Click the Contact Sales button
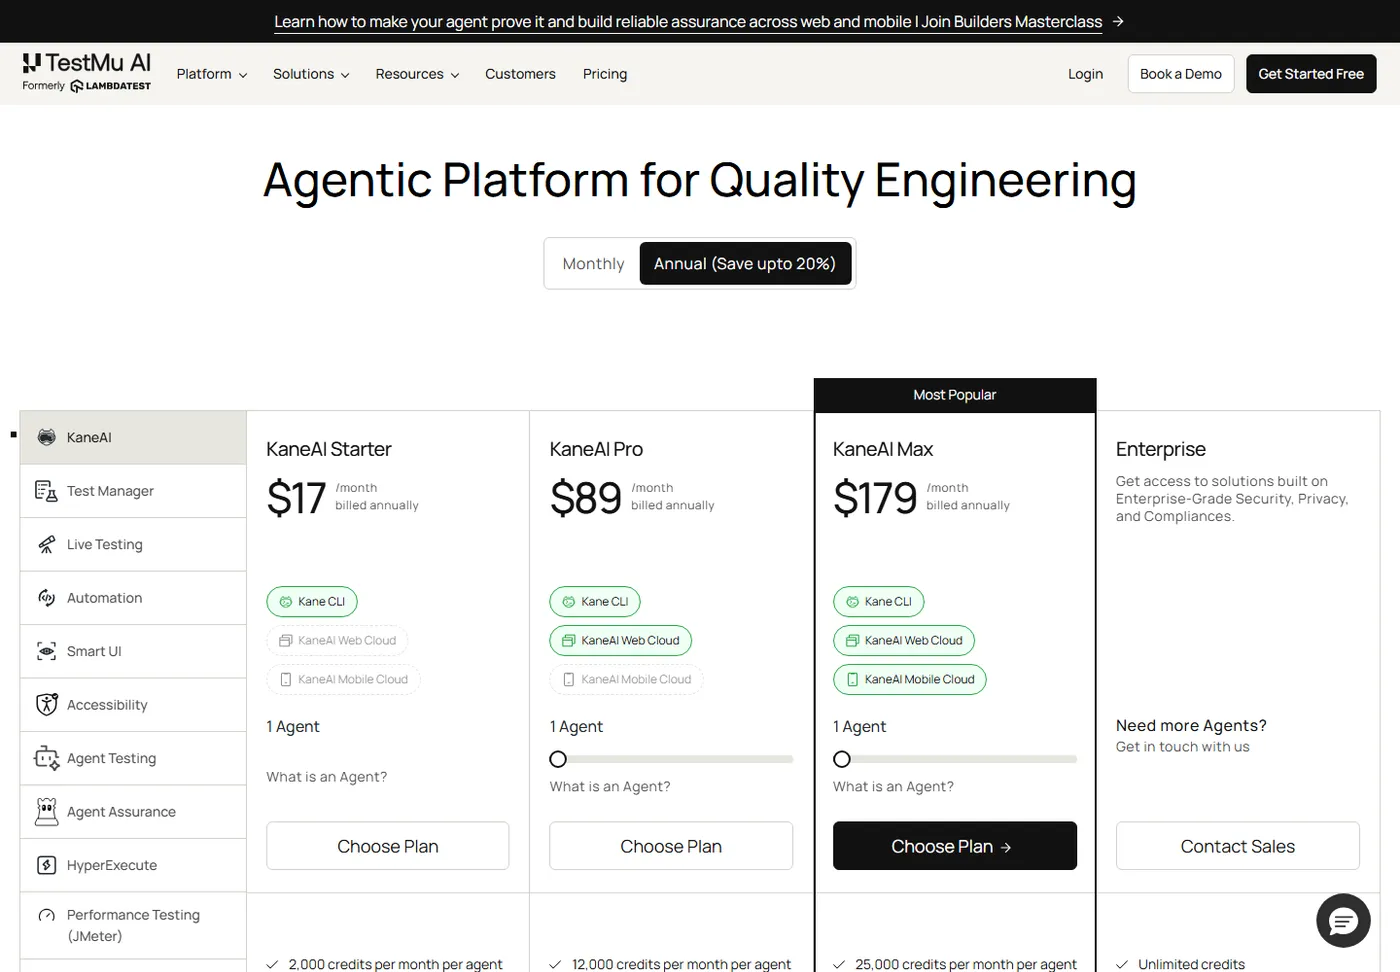The image size is (1400, 972). click(x=1238, y=846)
